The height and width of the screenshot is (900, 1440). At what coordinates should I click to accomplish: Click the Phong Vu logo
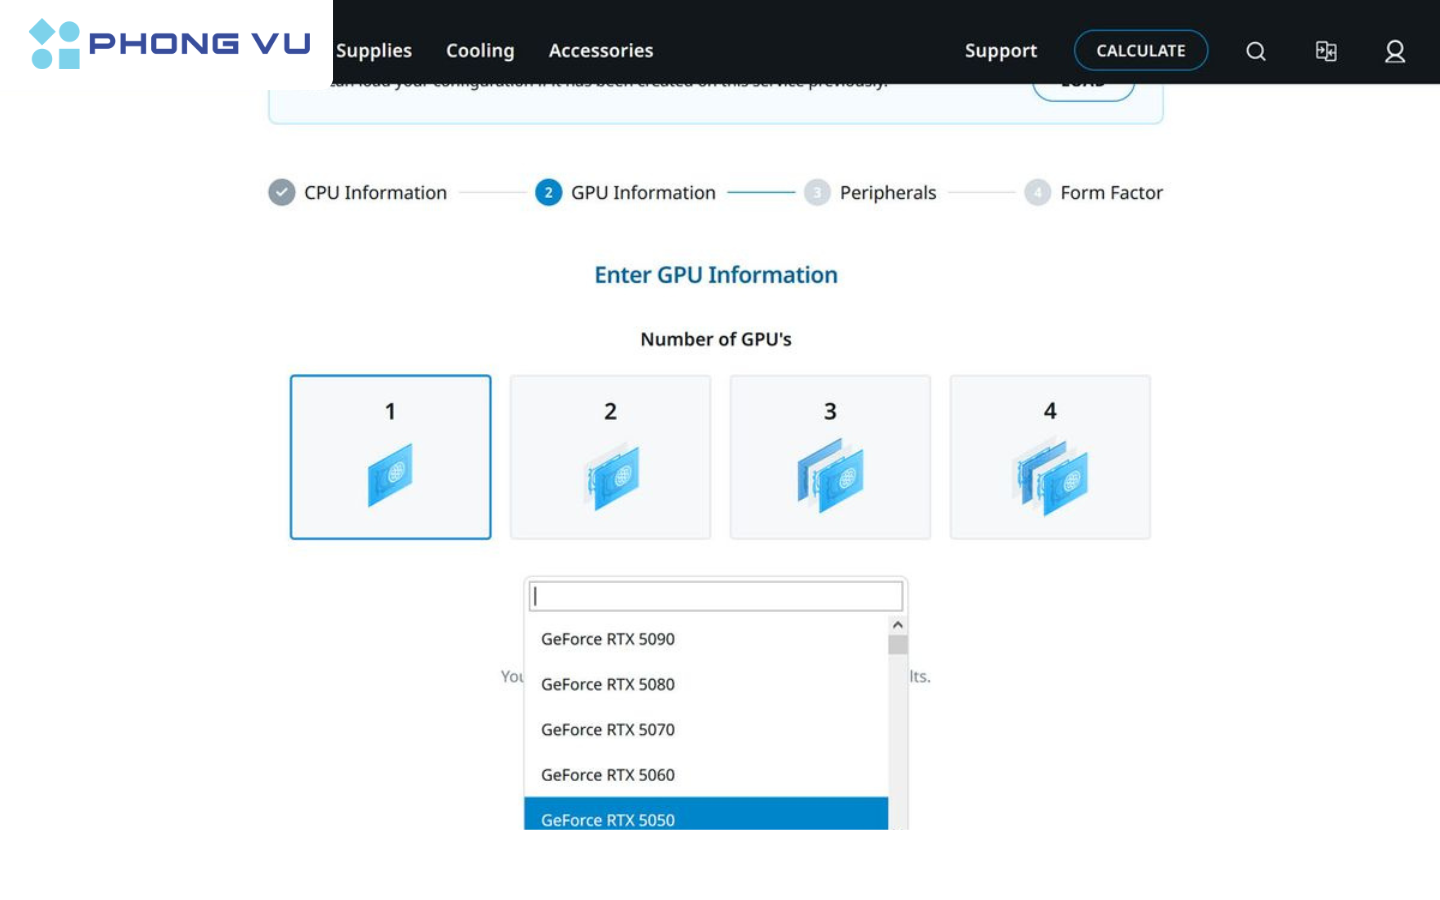click(x=168, y=43)
